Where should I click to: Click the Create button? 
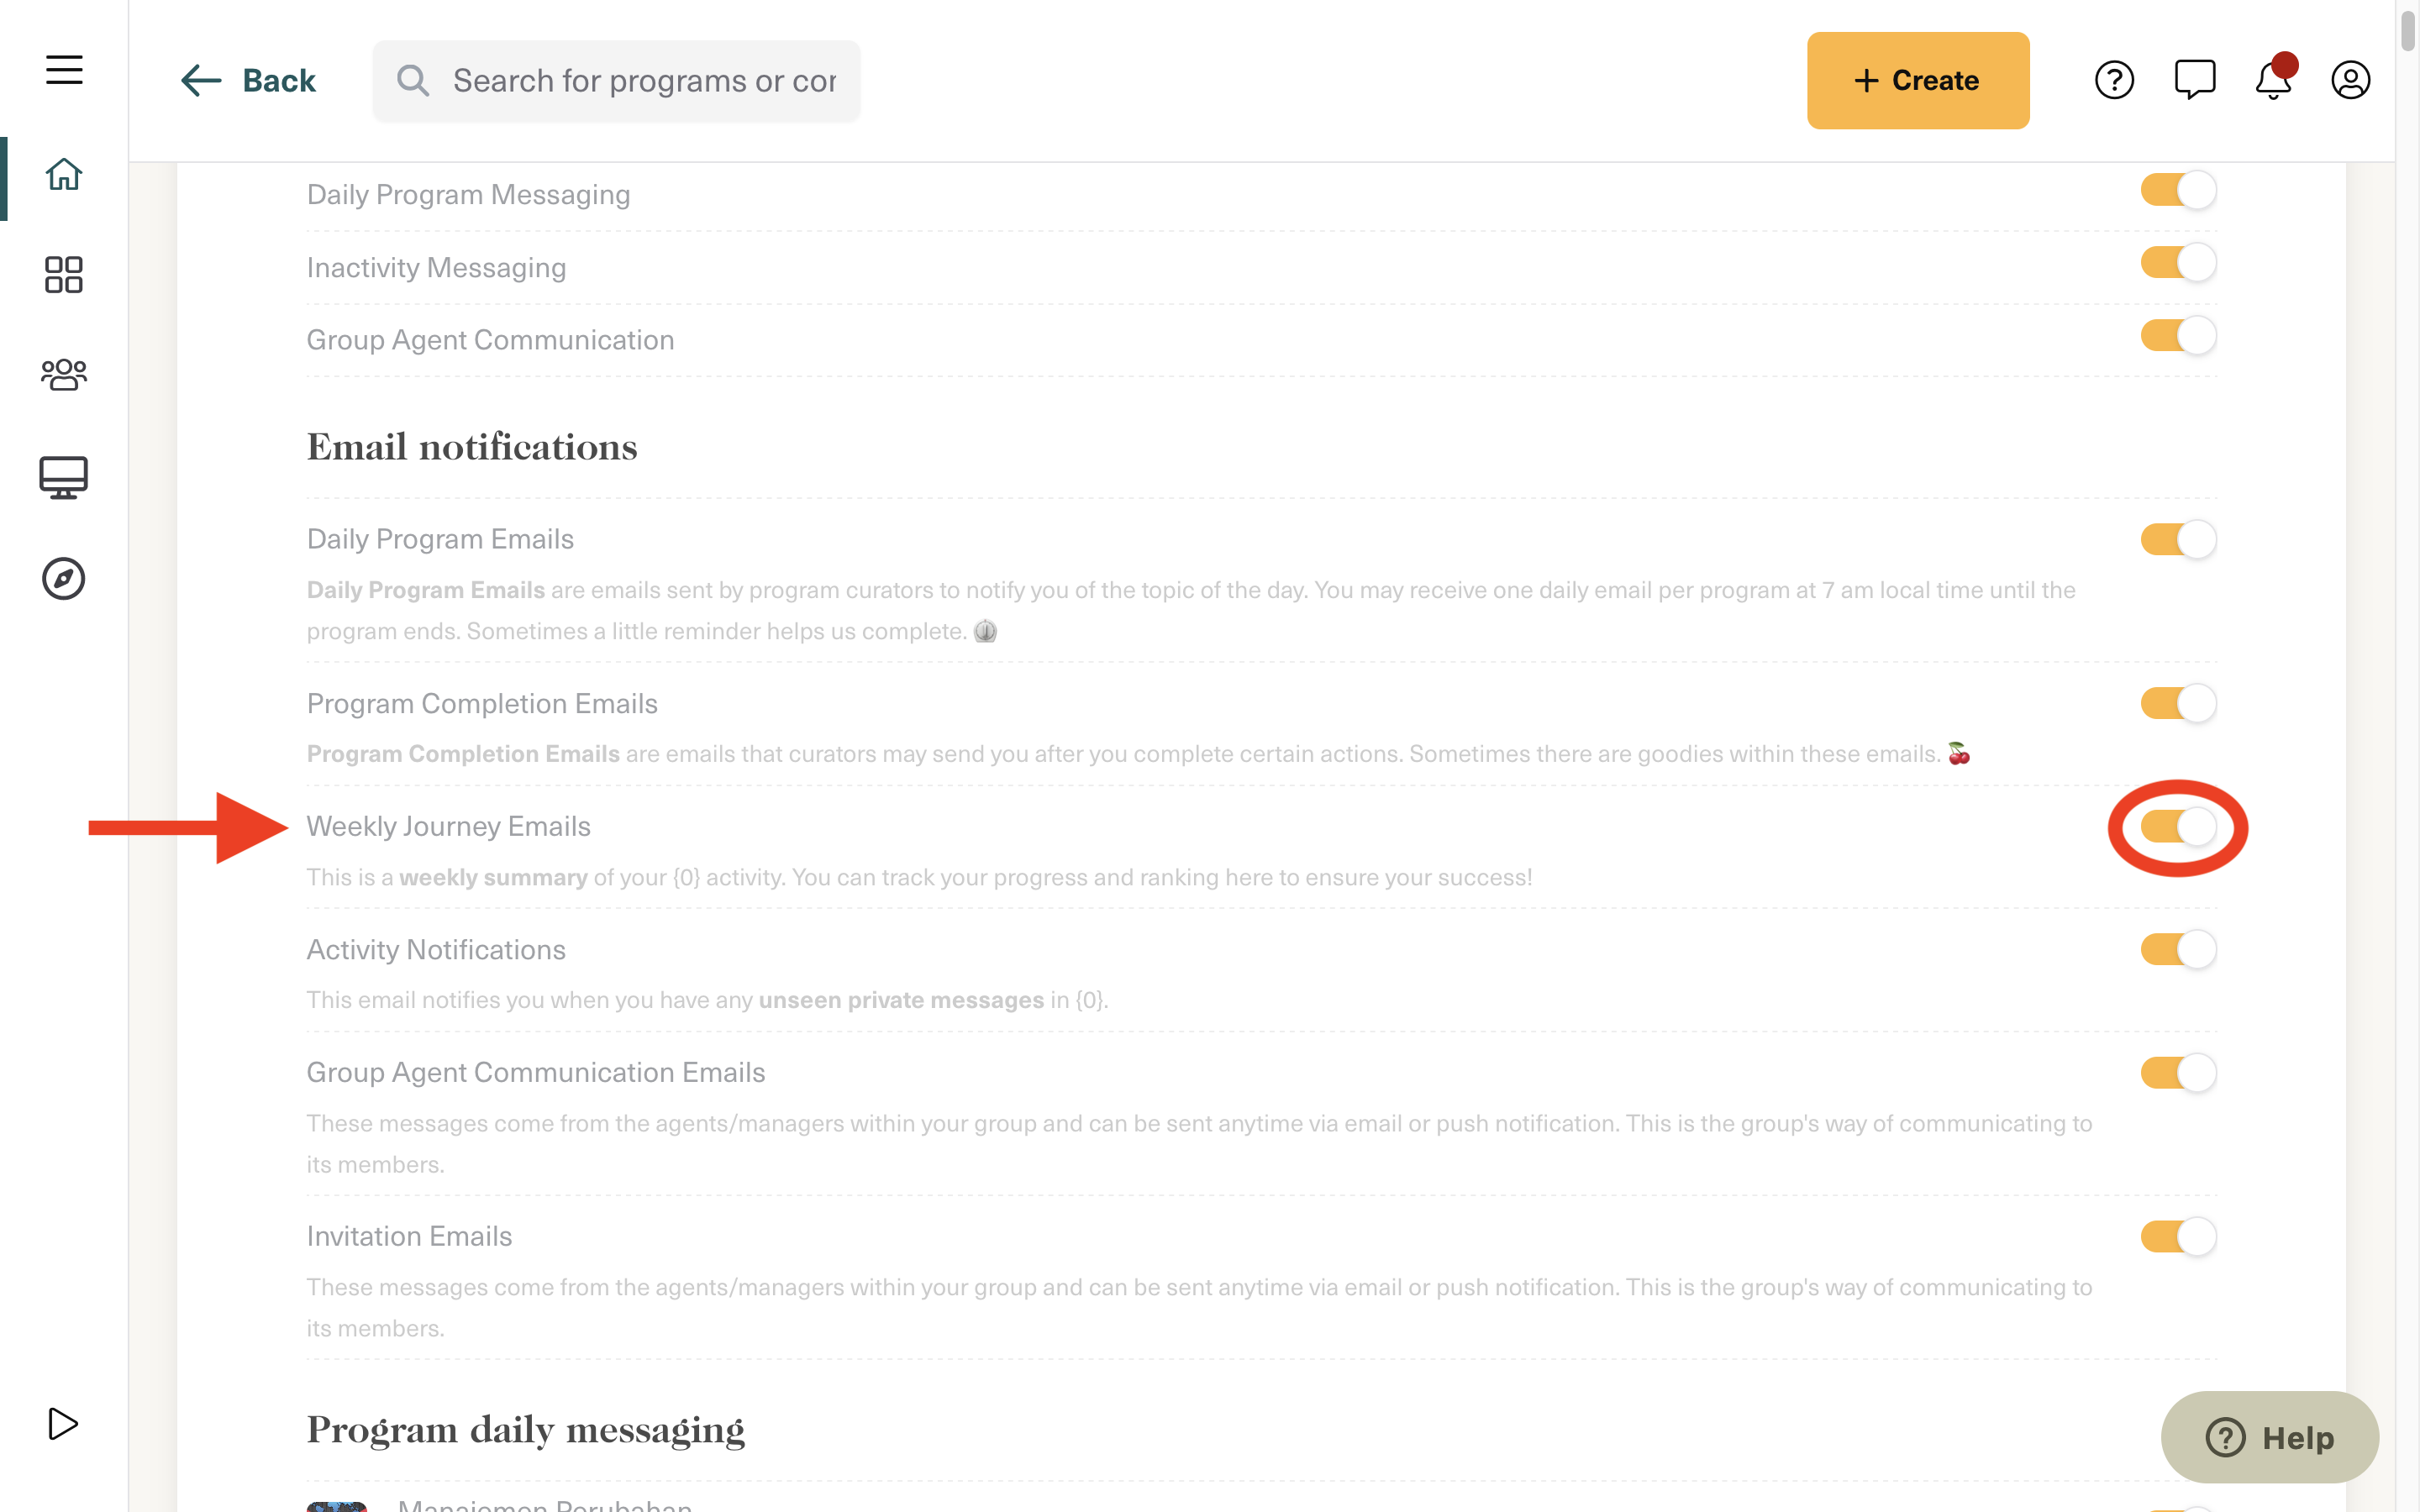(x=1917, y=80)
